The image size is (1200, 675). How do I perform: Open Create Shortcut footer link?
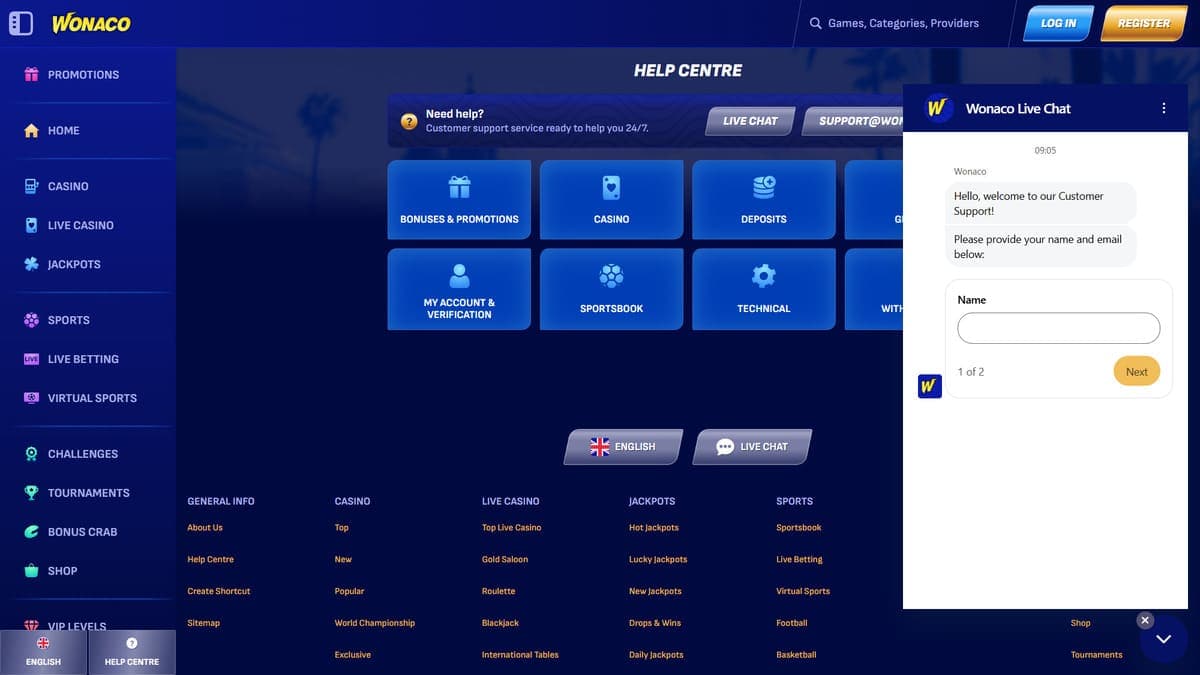[x=219, y=592]
